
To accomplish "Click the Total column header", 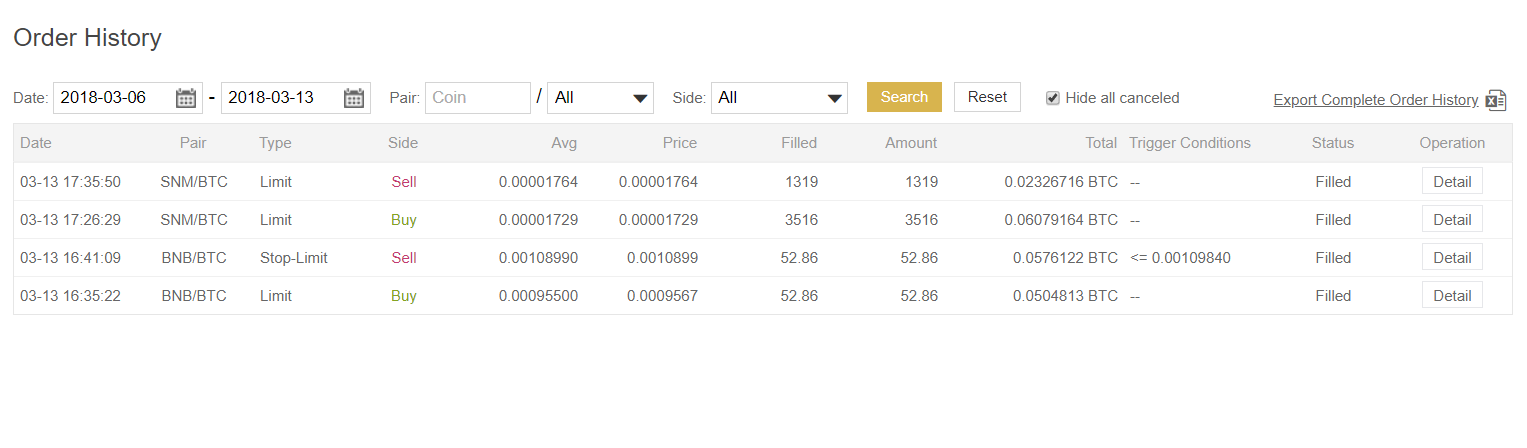I will point(1100,143).
